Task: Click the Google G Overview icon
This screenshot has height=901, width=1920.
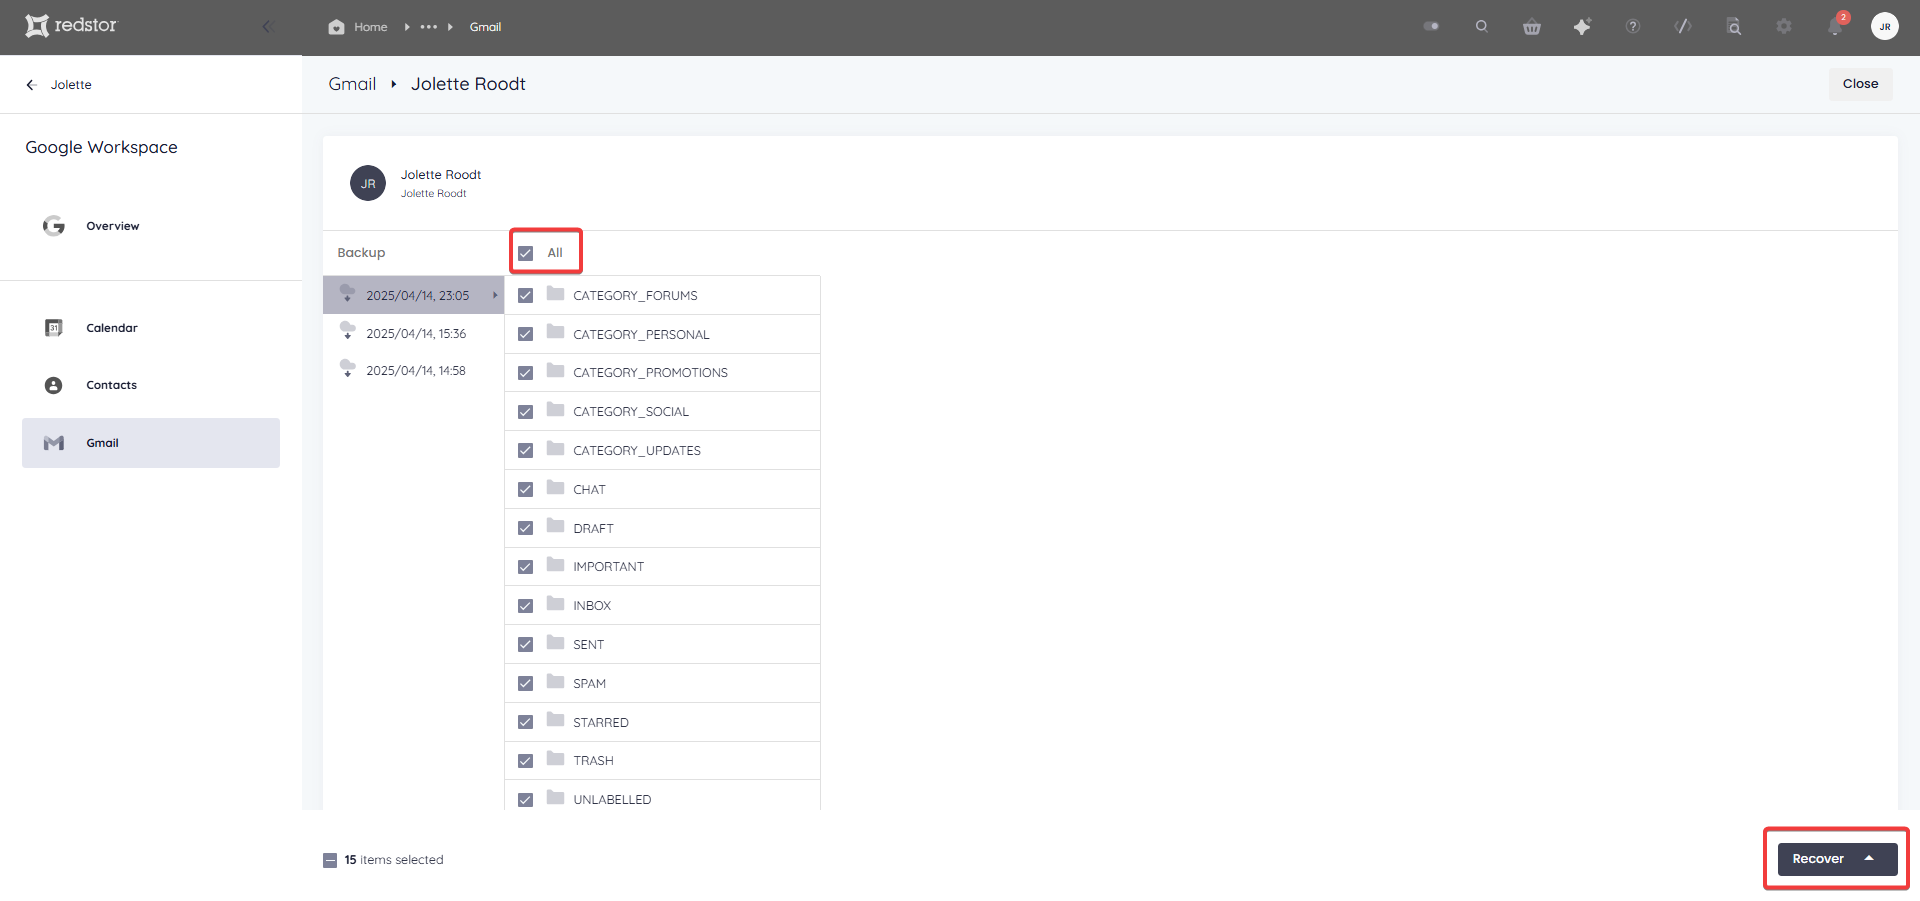Action: click(54, 226)
